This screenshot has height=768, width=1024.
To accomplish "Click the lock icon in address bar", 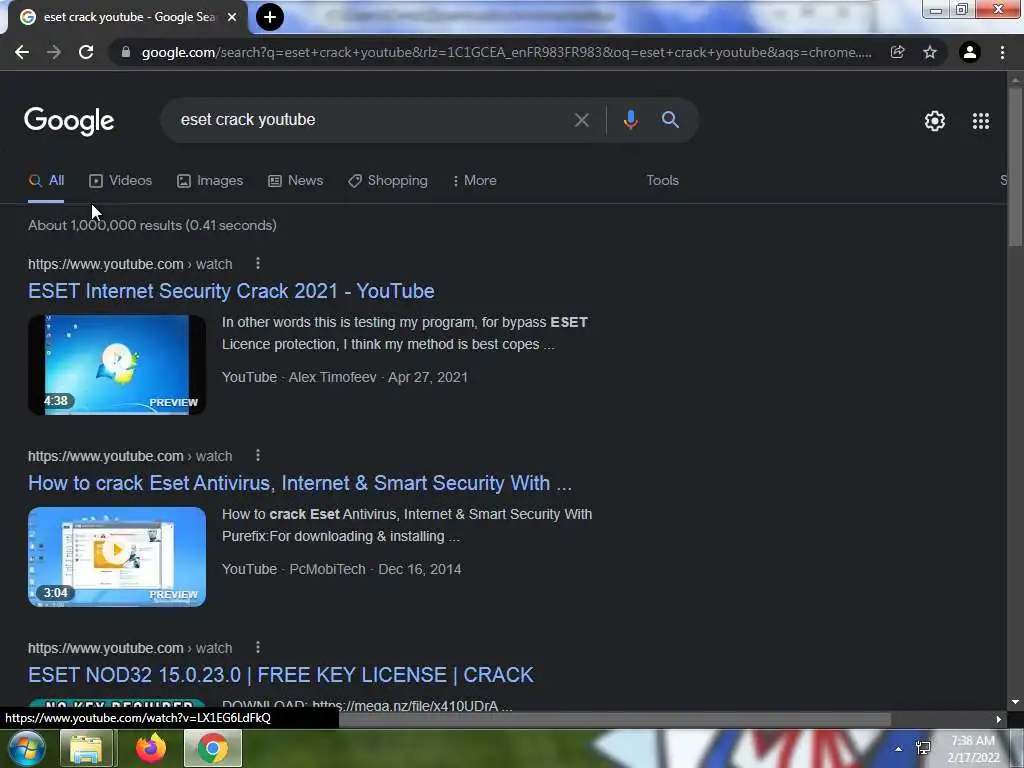I will click(126, 52).
